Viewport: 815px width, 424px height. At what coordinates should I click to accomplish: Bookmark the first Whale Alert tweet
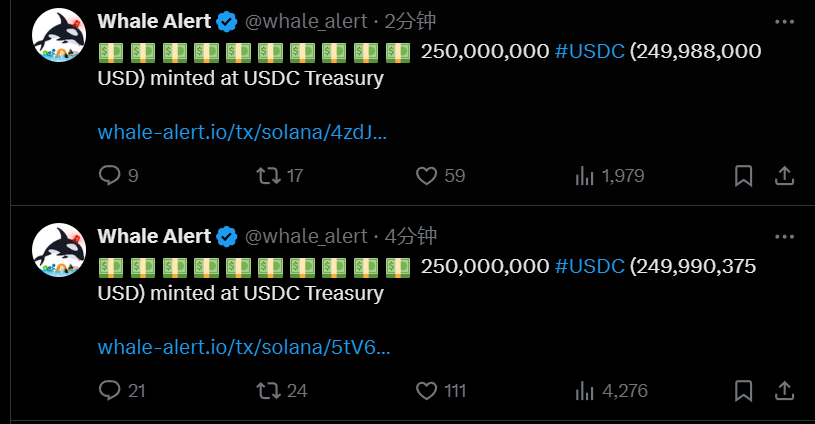744,176
